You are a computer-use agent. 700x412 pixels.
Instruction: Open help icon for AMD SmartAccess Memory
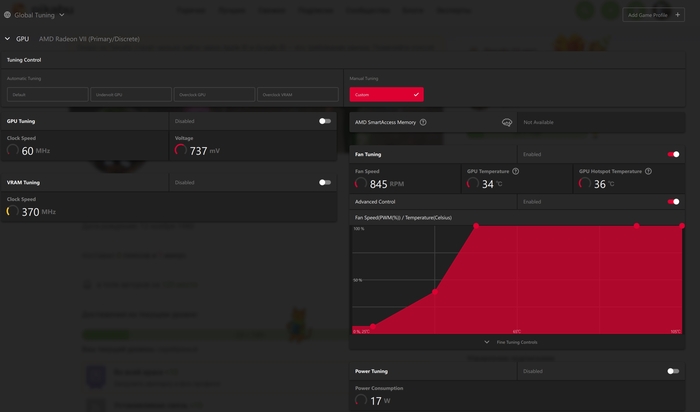pyautogui.click(x=423, y=122)
